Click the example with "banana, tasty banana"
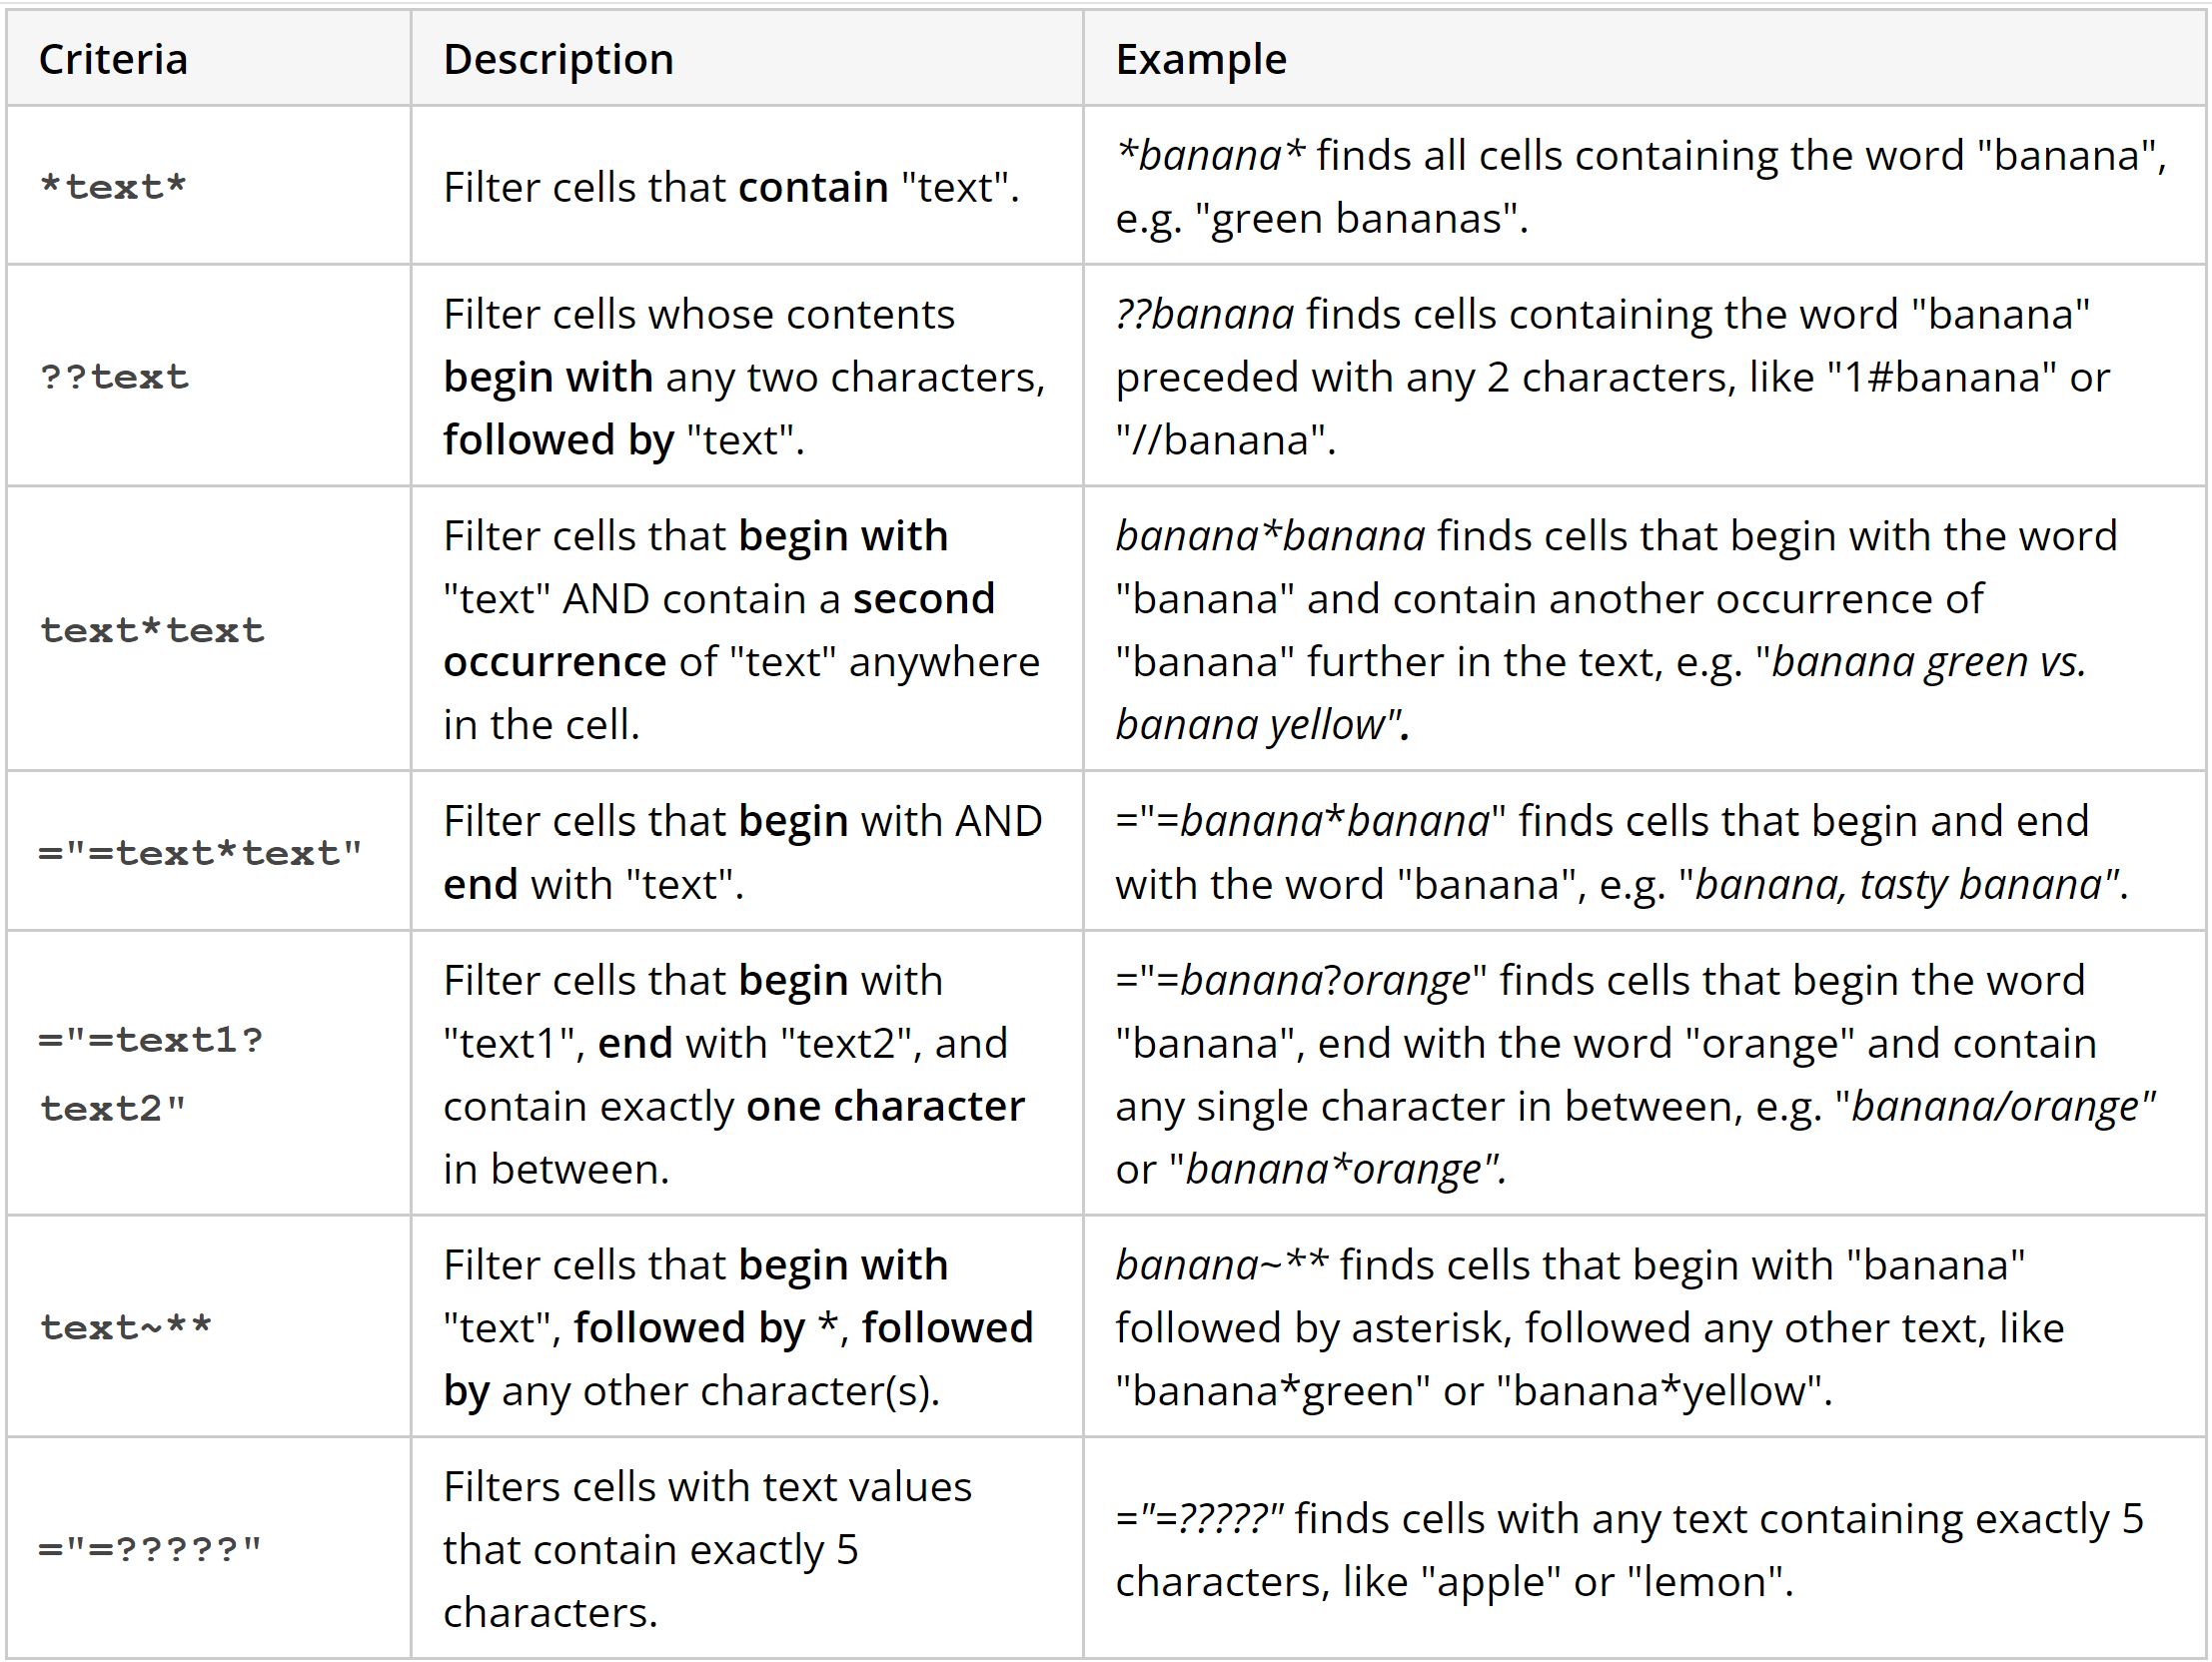 coord(1620,853)
